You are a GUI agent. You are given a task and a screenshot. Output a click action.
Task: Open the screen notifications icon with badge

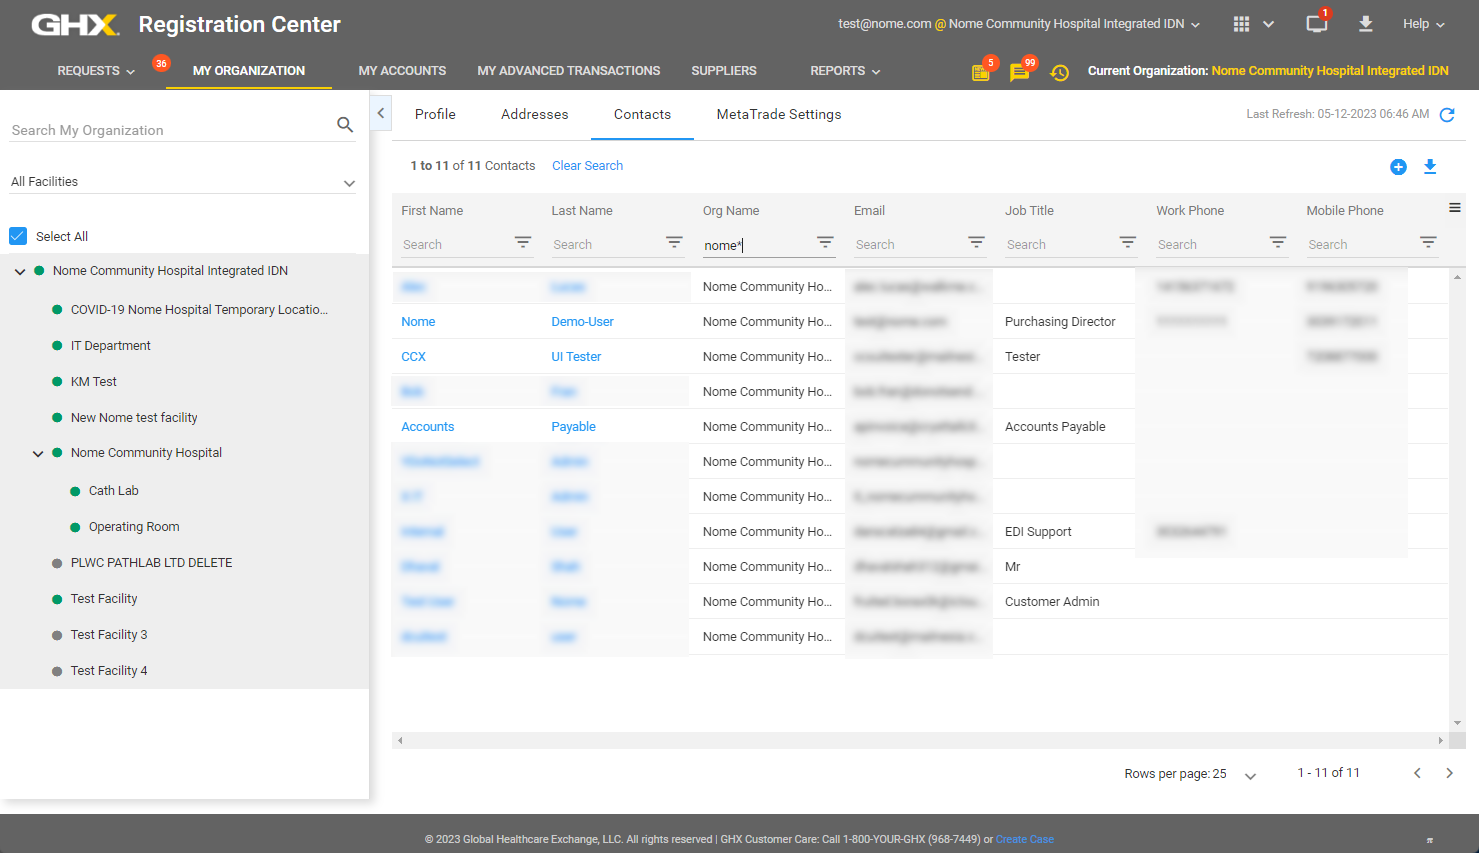pyautogui.click(x=1317, y=24)
